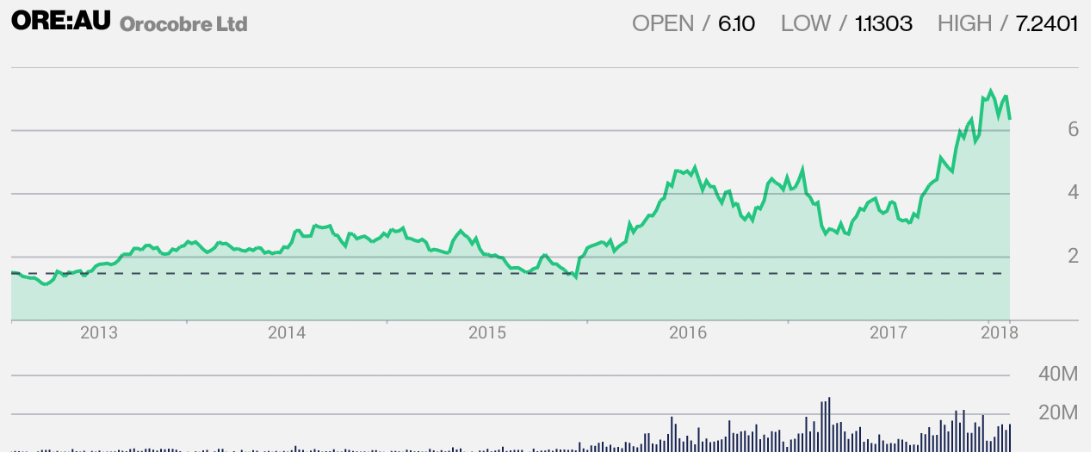
Task: Select the OPEN value 6.10
Action: pos(736,23)
